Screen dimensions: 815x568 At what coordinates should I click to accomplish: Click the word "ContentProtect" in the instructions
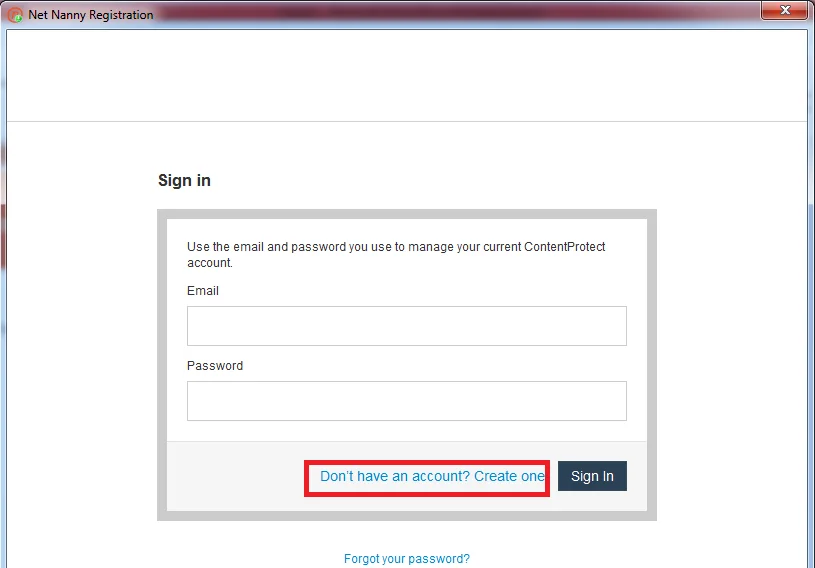(565, 247)
